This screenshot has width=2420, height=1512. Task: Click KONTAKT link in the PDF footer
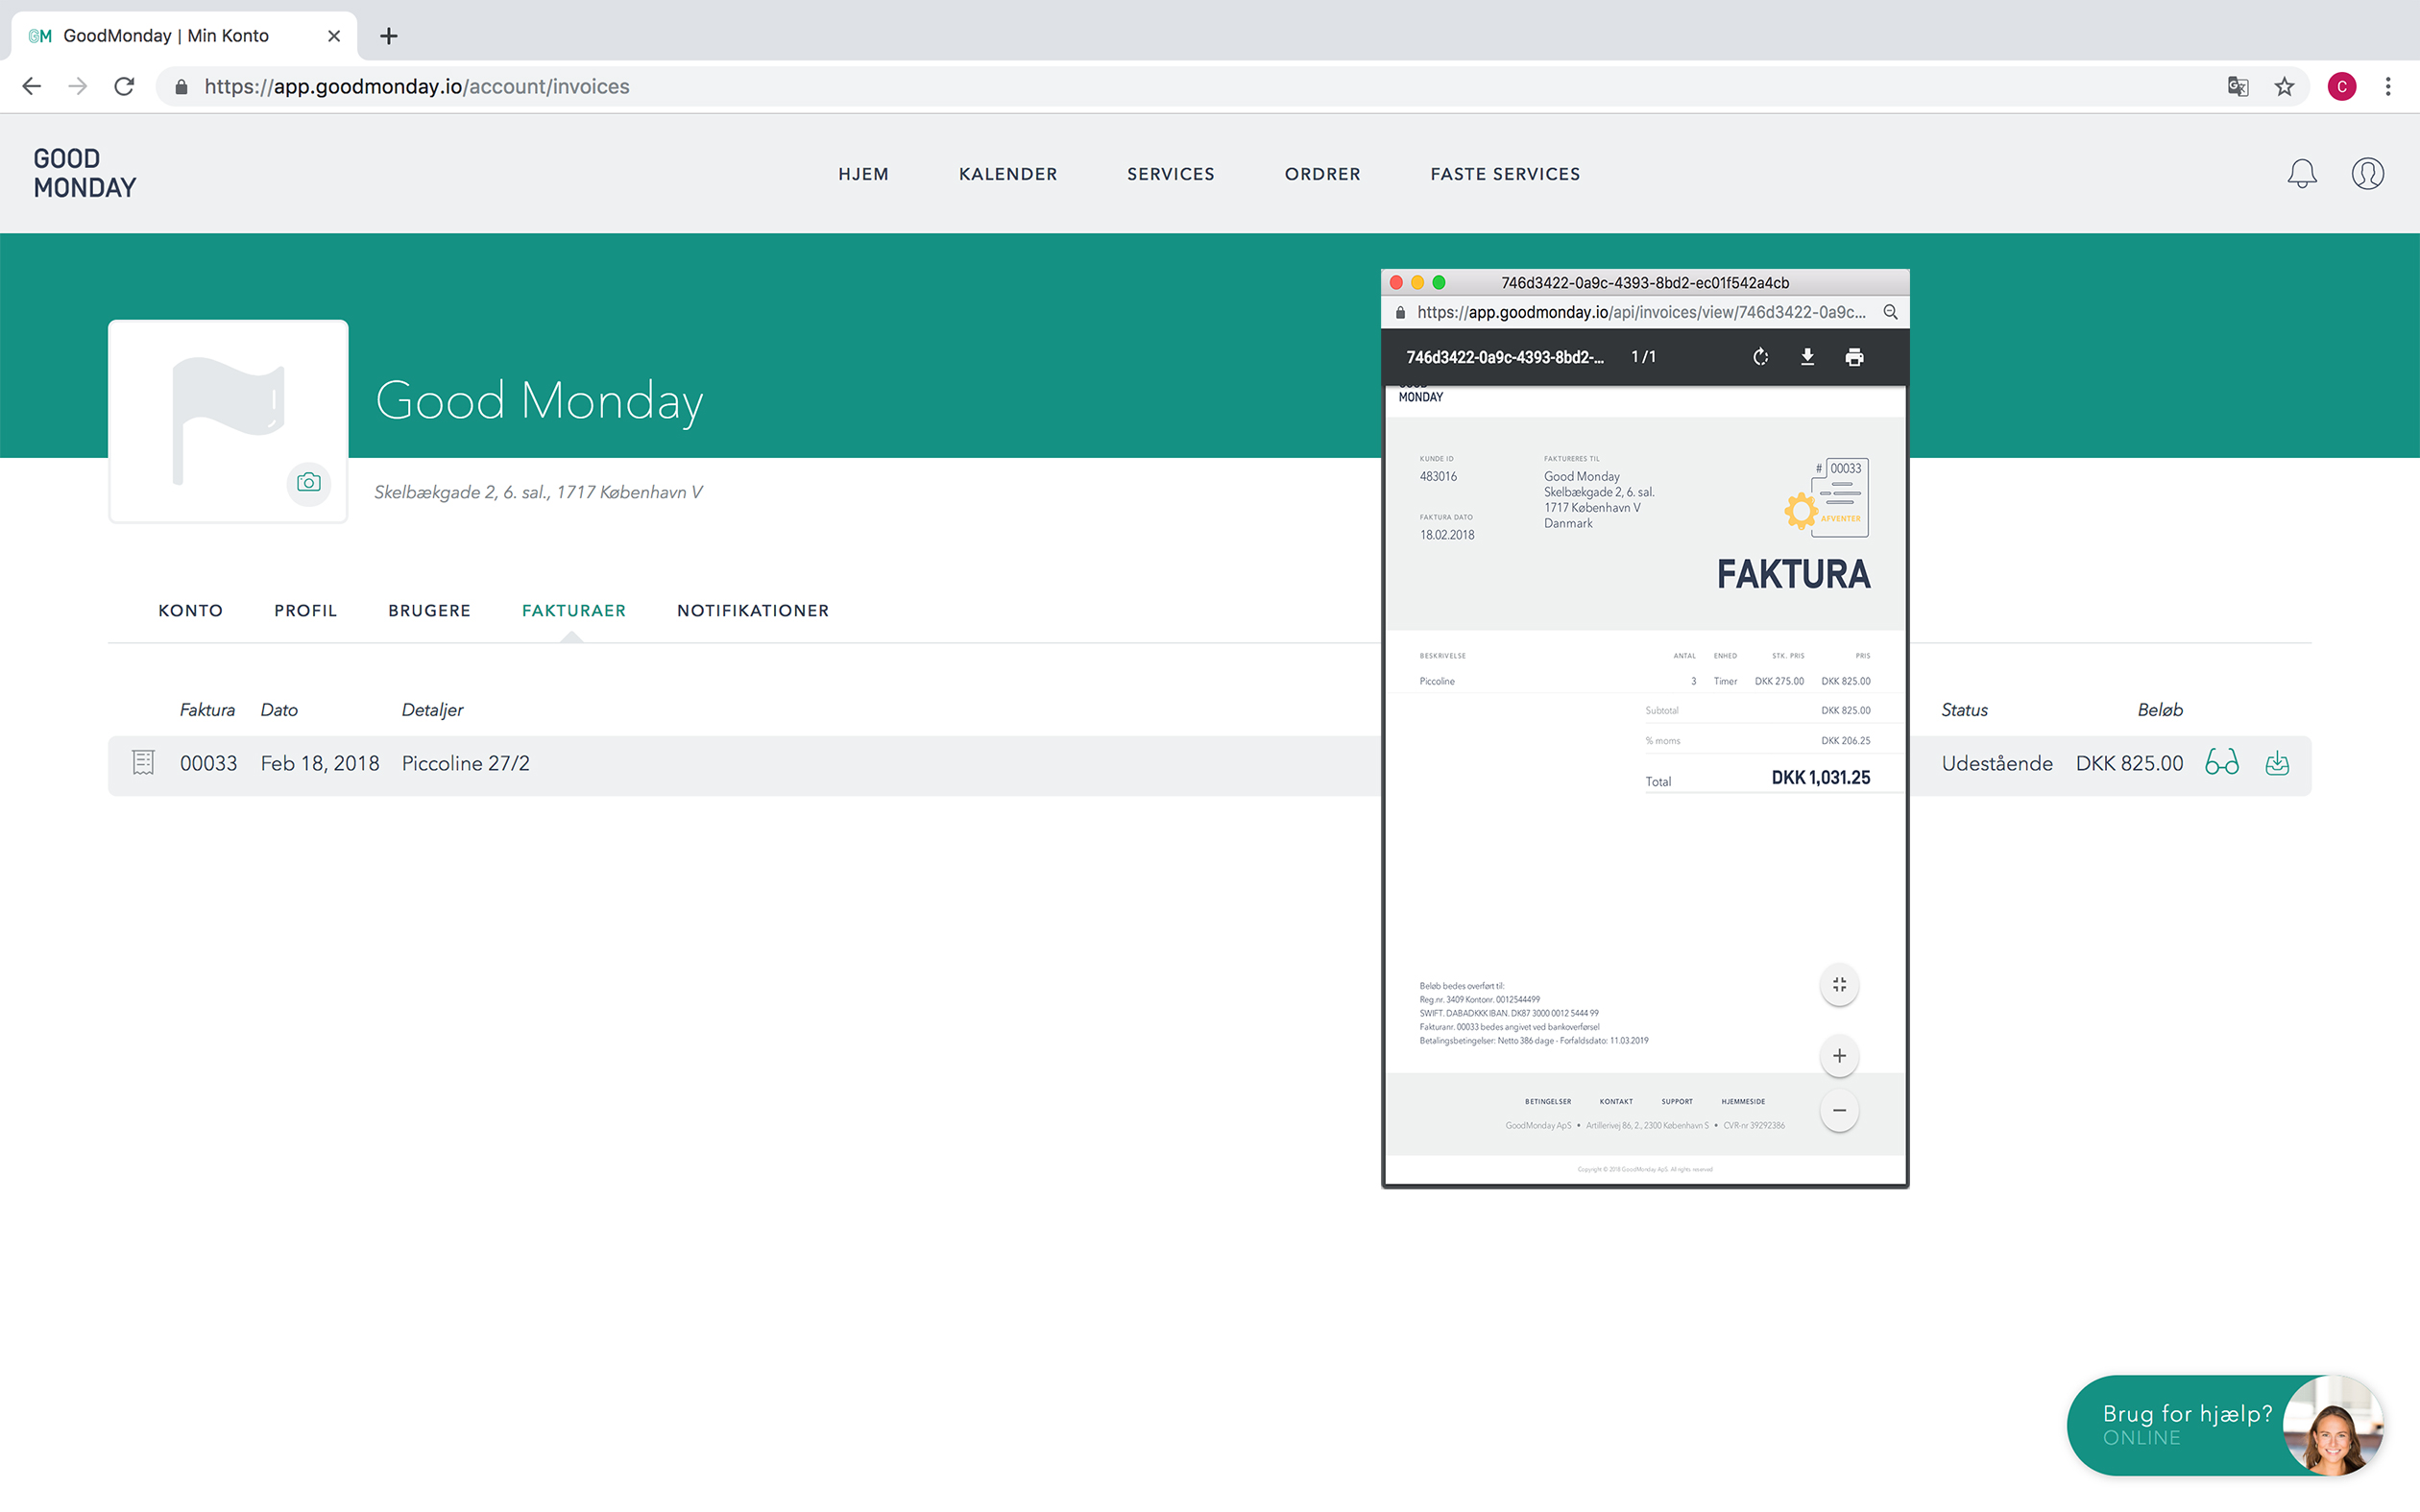(1616, 1101)
